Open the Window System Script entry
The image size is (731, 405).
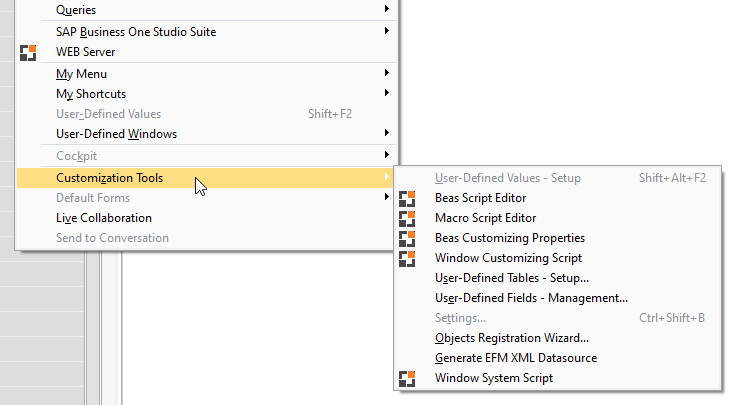click(494, 378)
